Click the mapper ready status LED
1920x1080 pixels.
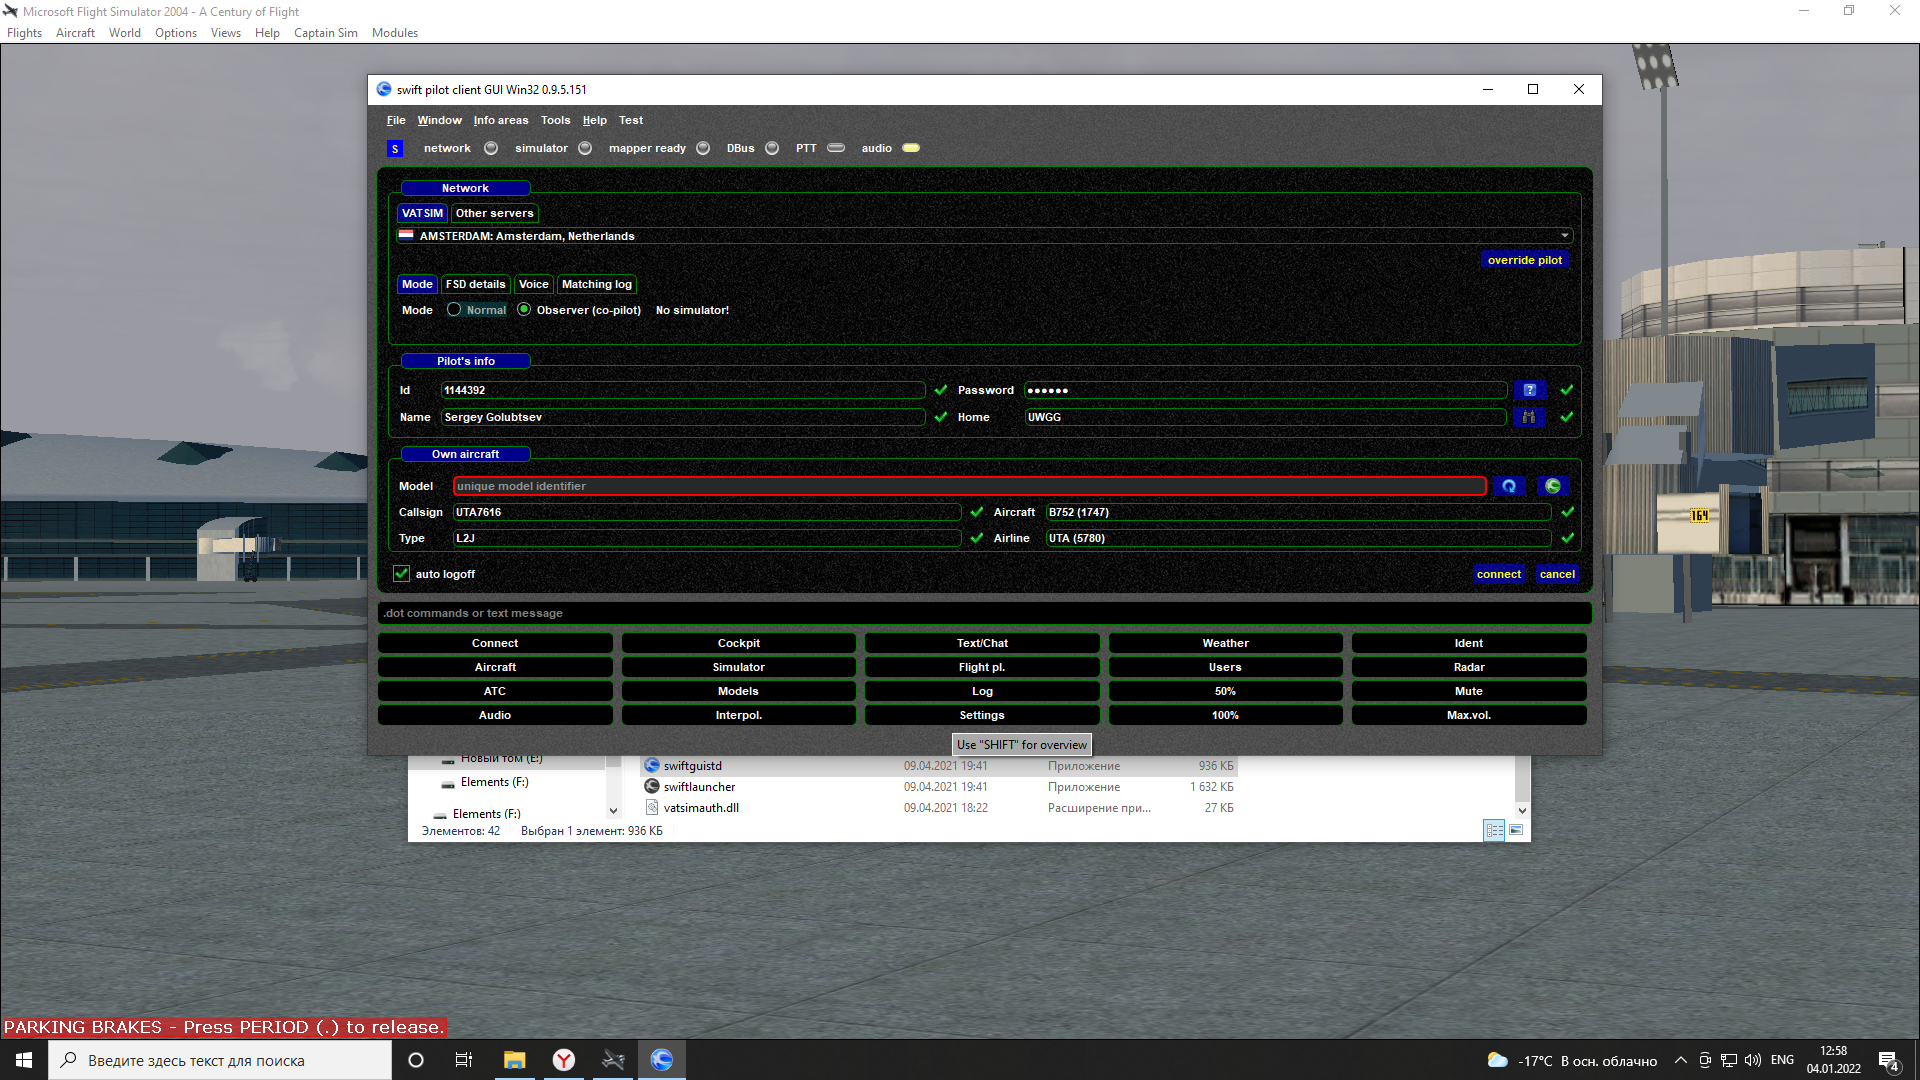coord(703,148)
